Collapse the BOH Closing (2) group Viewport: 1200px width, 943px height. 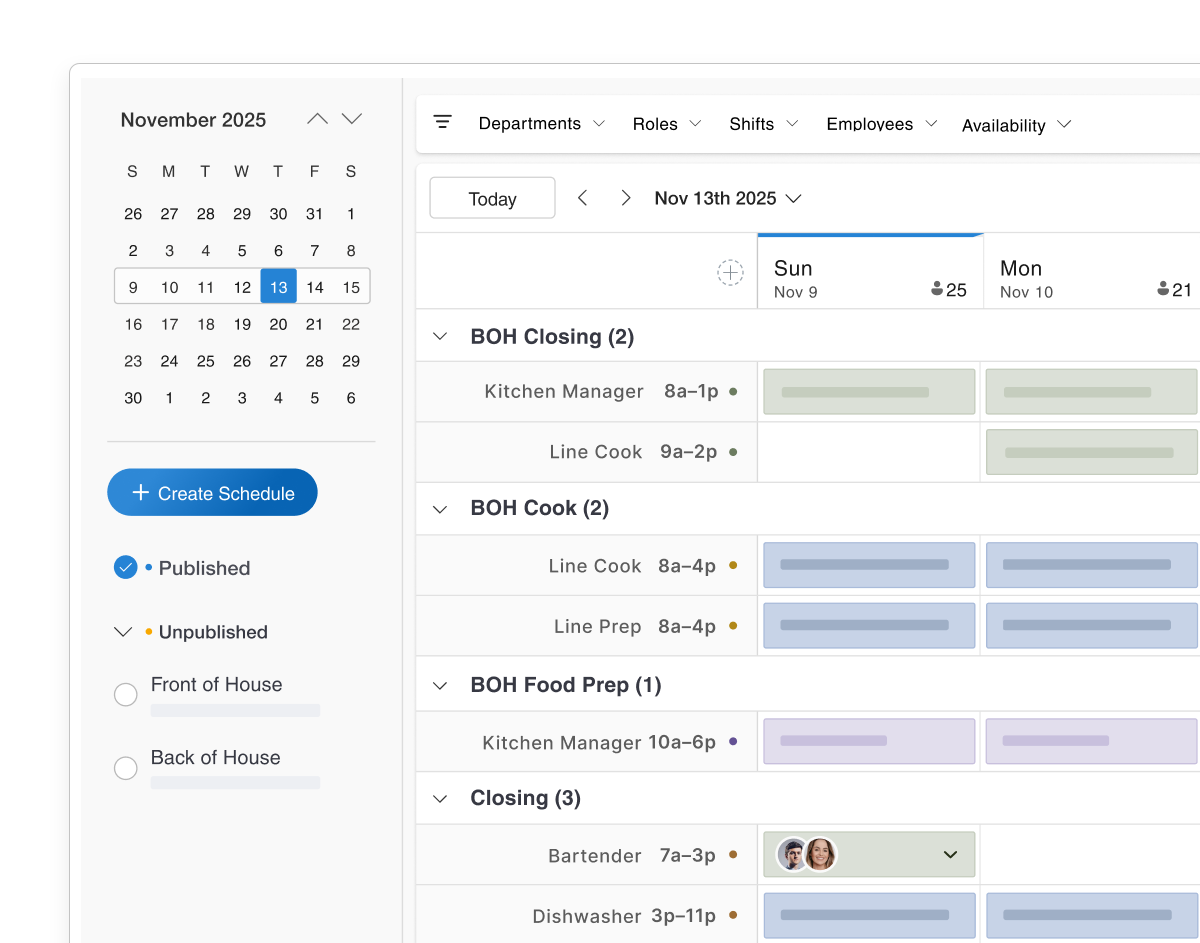440,336
